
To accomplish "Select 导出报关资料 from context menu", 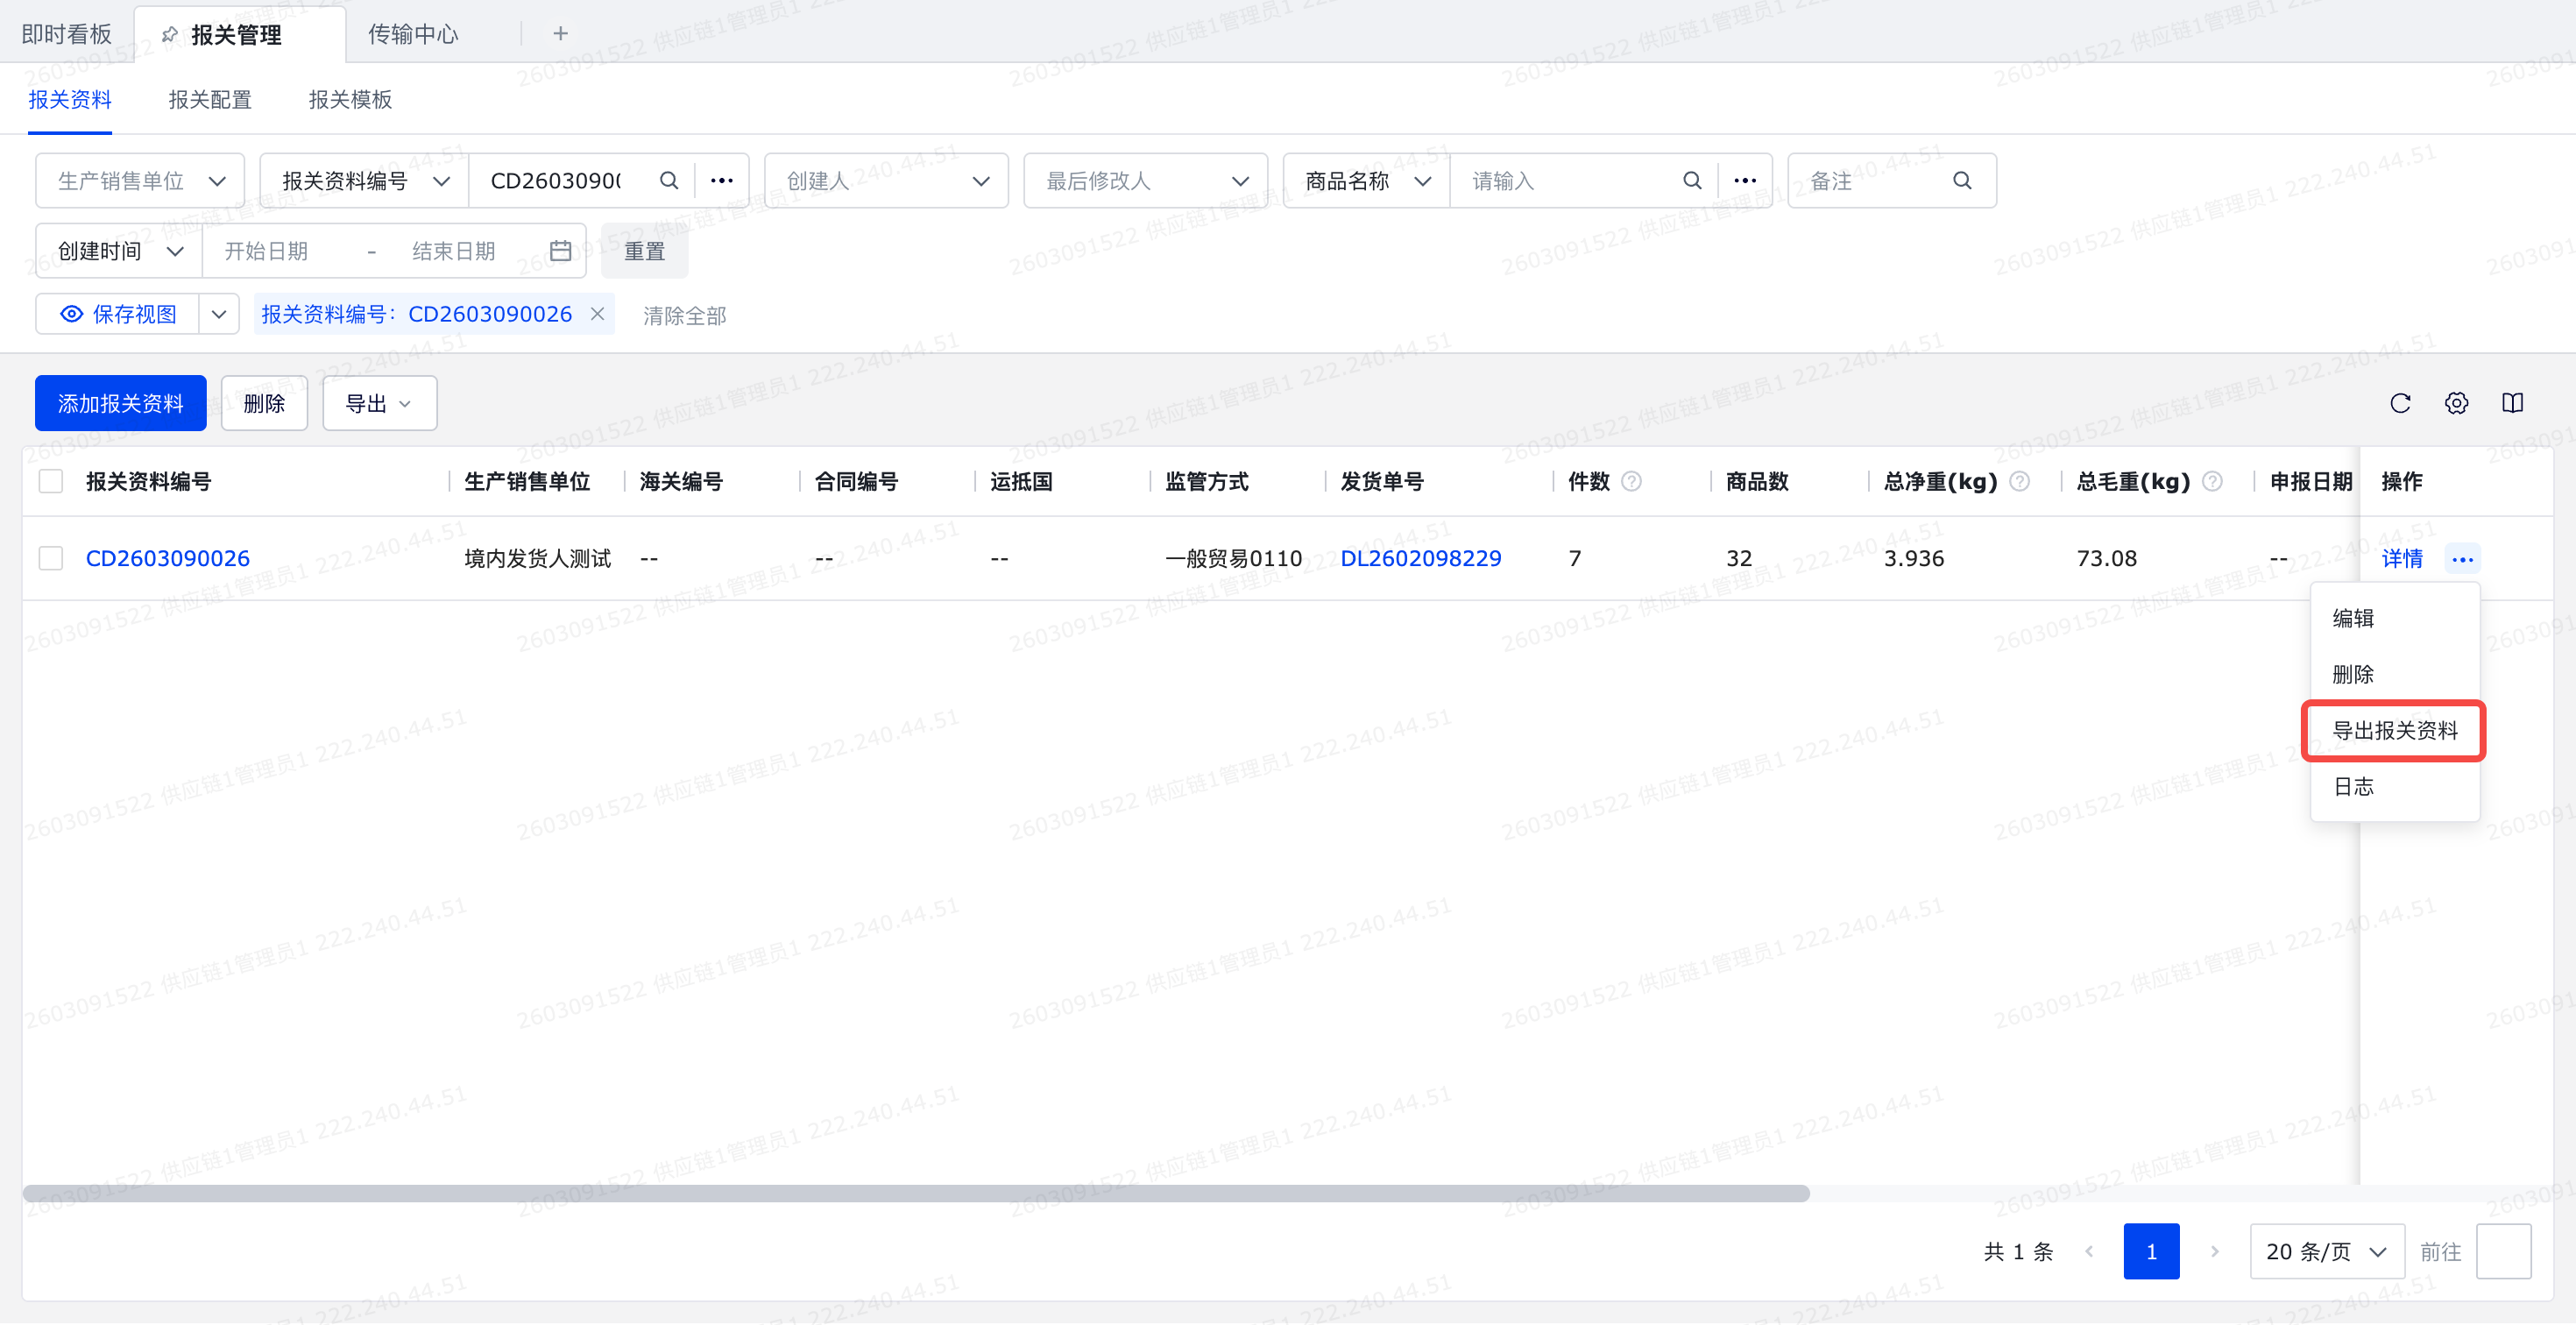I will click(x=2394, y=730).
